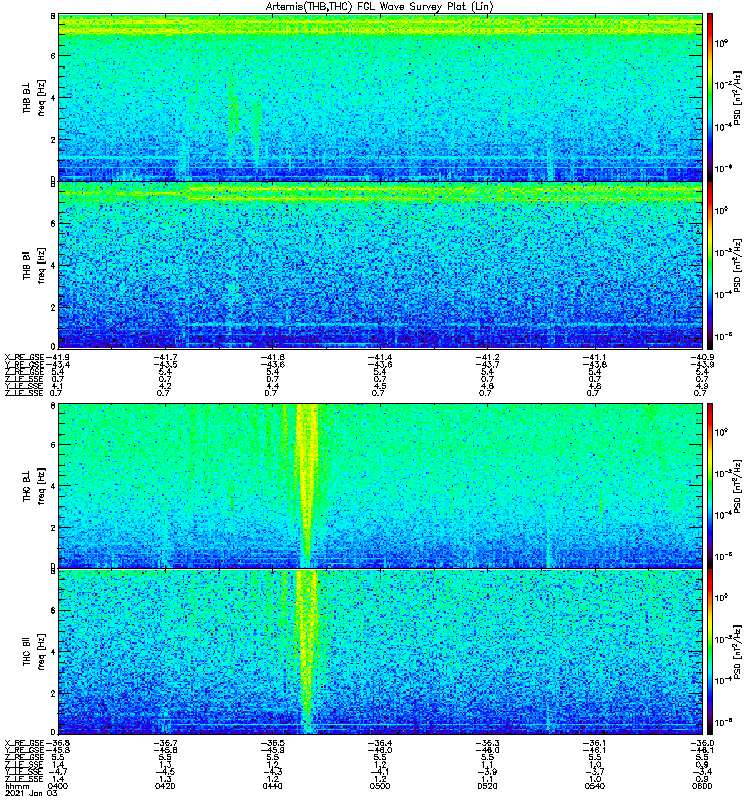
Task: Click the PSD [nT²/Hz] label of bottom panel
Action: (x=738, y=652)
